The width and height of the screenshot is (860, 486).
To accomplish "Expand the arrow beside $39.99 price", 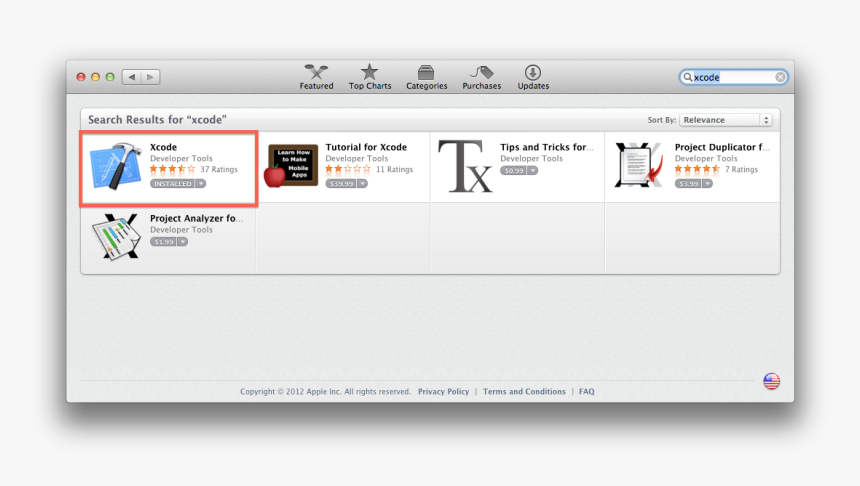I will 363,184.
